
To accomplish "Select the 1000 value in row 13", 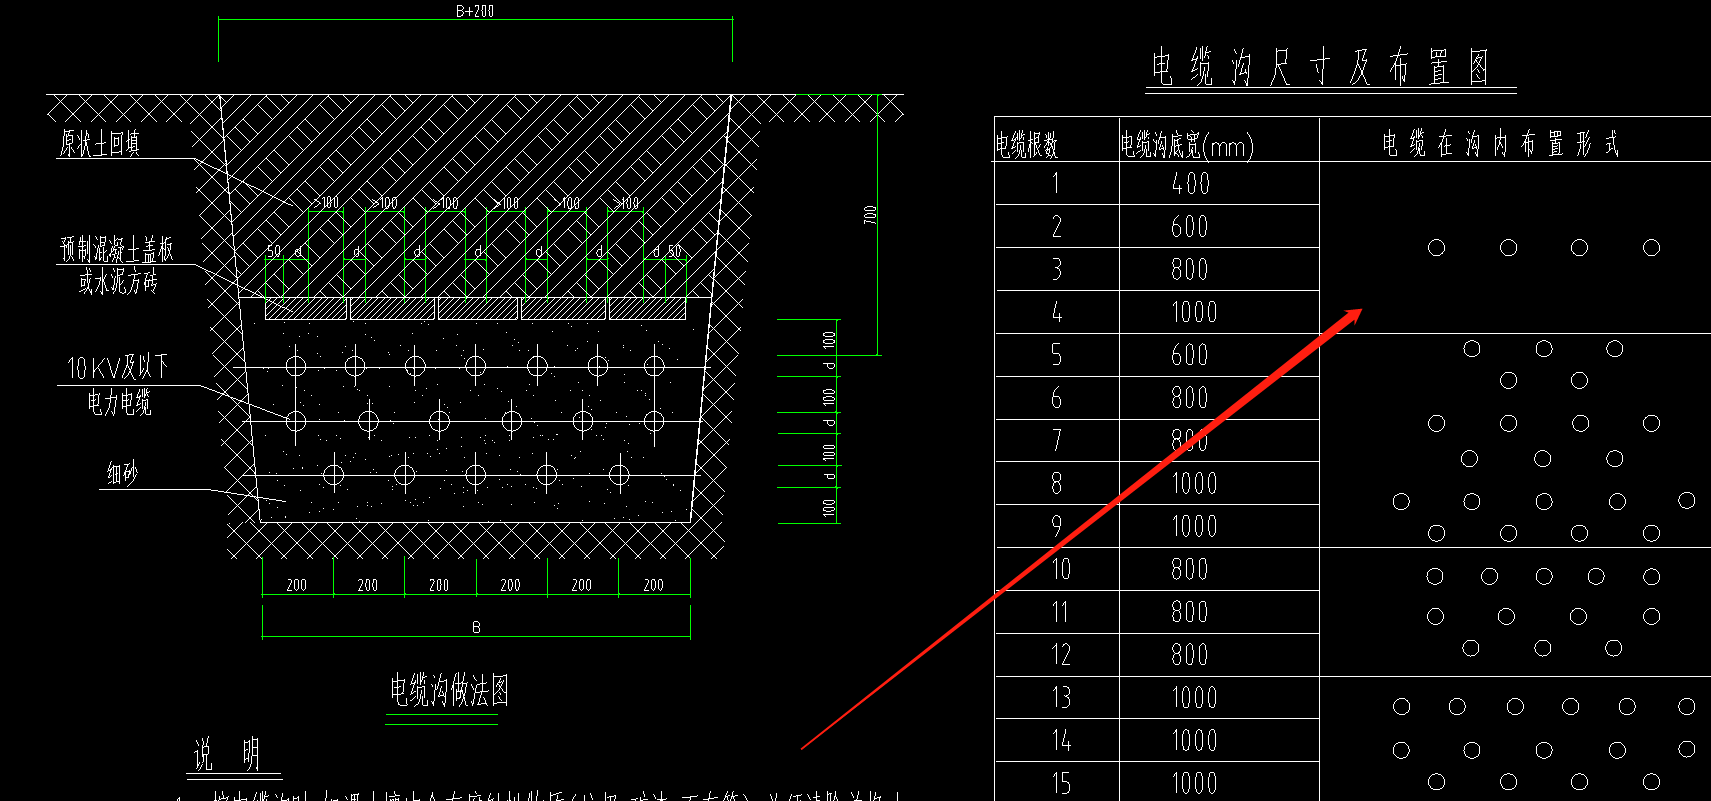I will 1194,697.
